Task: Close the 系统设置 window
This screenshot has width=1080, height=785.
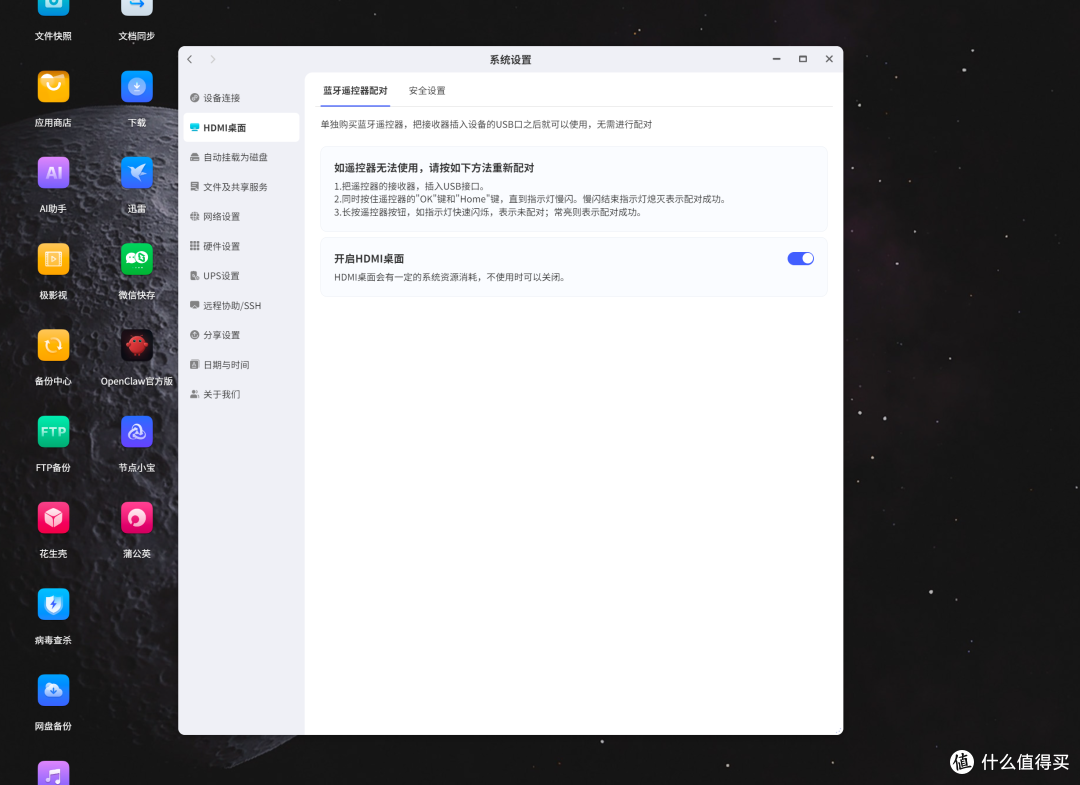Action: pyautogui.click(x=829, y=59)
